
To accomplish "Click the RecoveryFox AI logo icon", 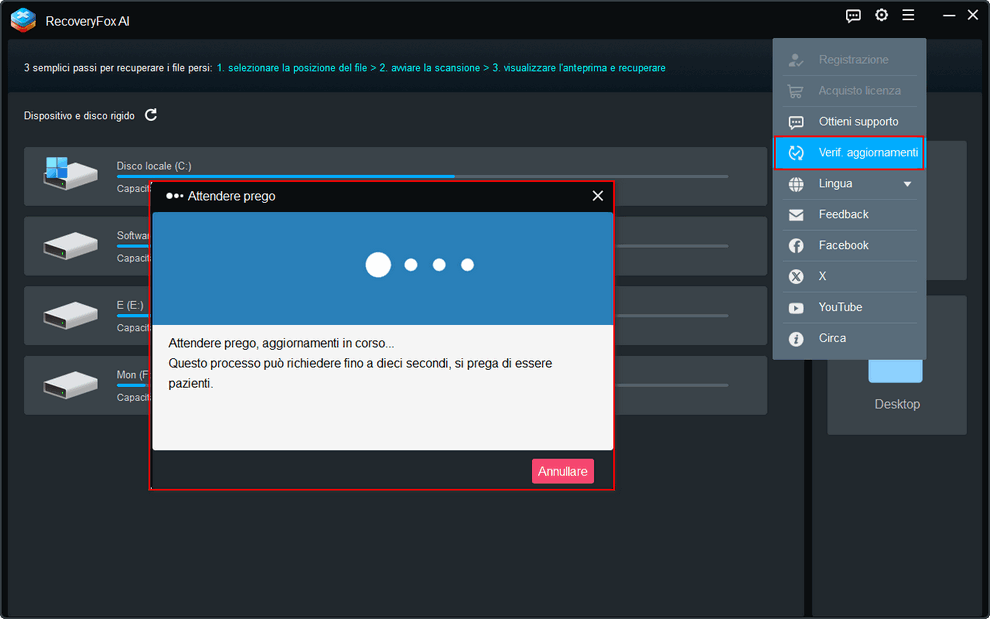I will point(23,20).
